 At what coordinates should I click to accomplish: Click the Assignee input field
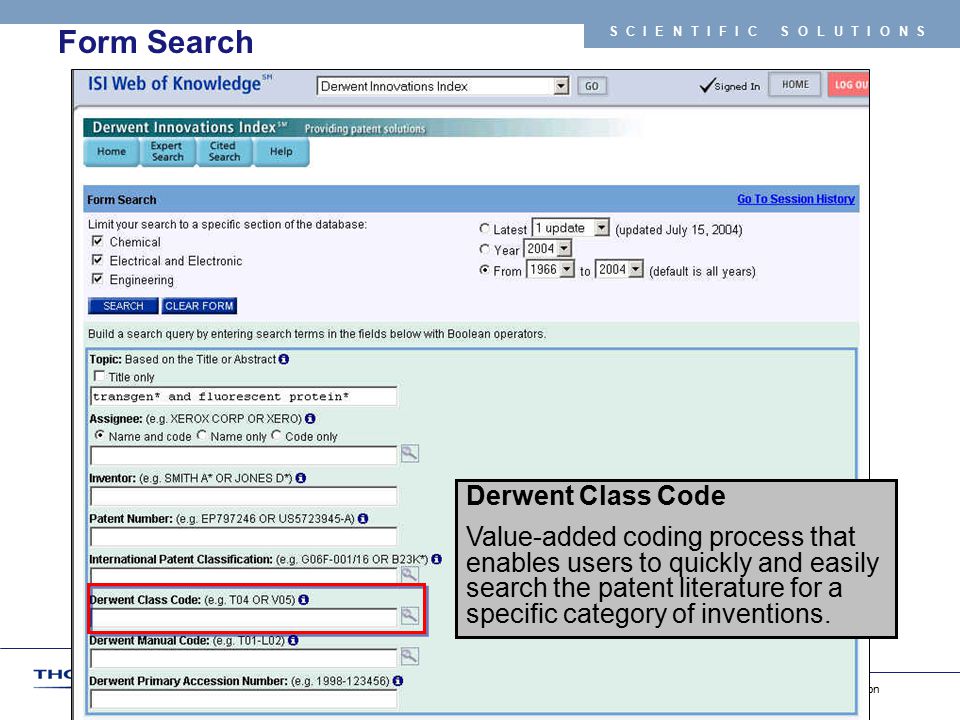[244, 455]
